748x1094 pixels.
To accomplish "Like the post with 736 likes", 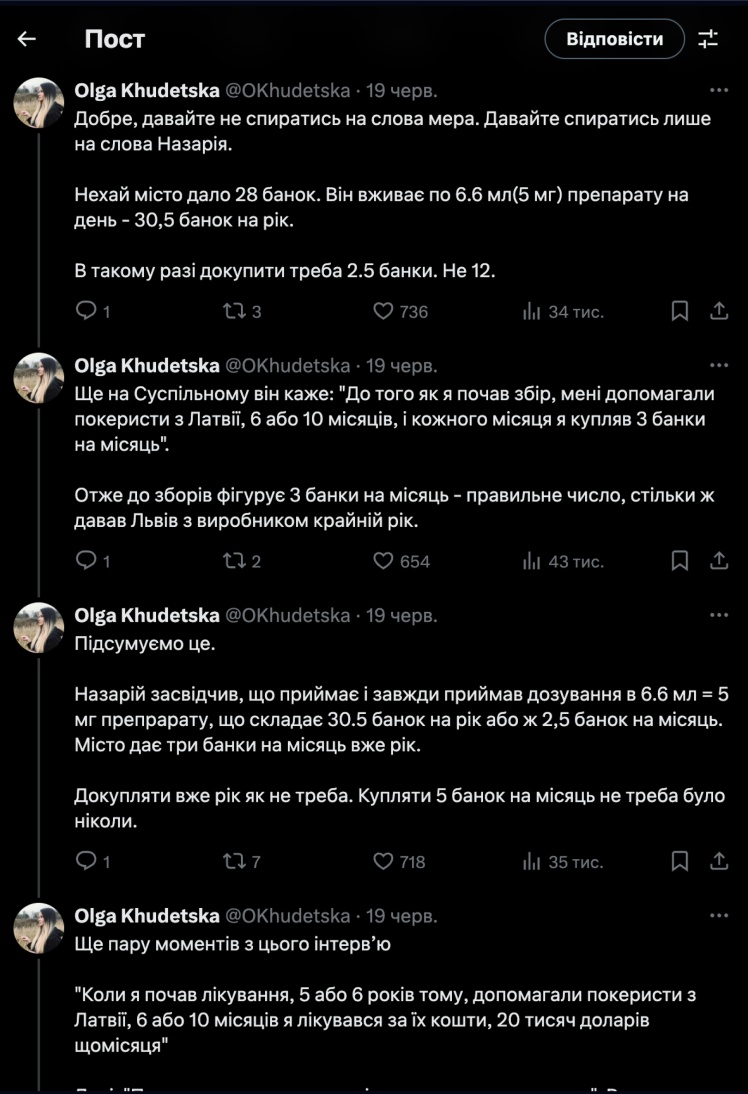I will [x=383, y=312].
